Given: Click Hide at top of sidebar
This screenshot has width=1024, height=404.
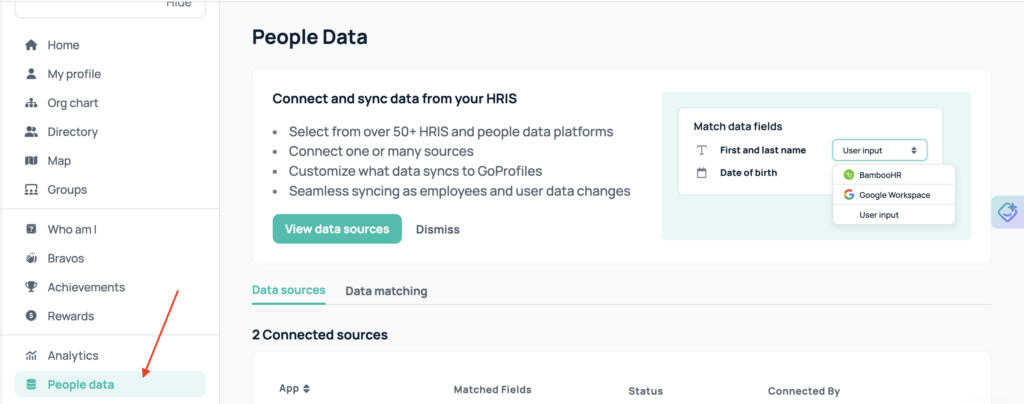Looking at the screenshot, I should pos(178,4).
